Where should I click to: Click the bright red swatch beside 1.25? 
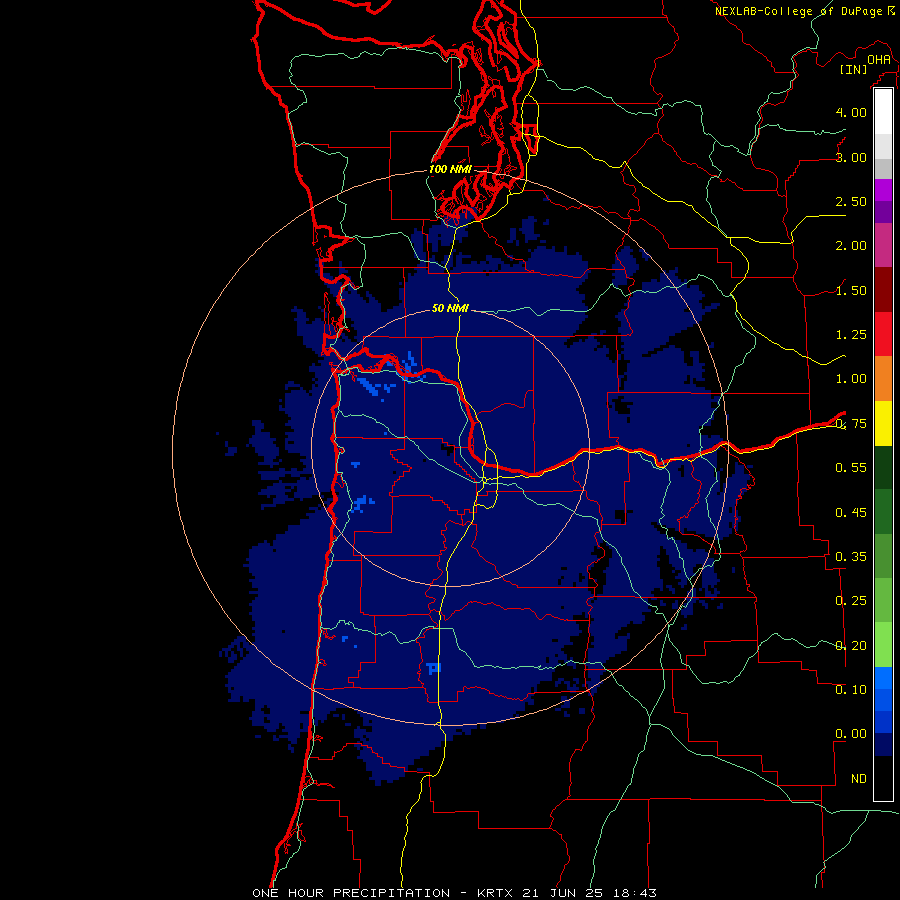[883, 334]
